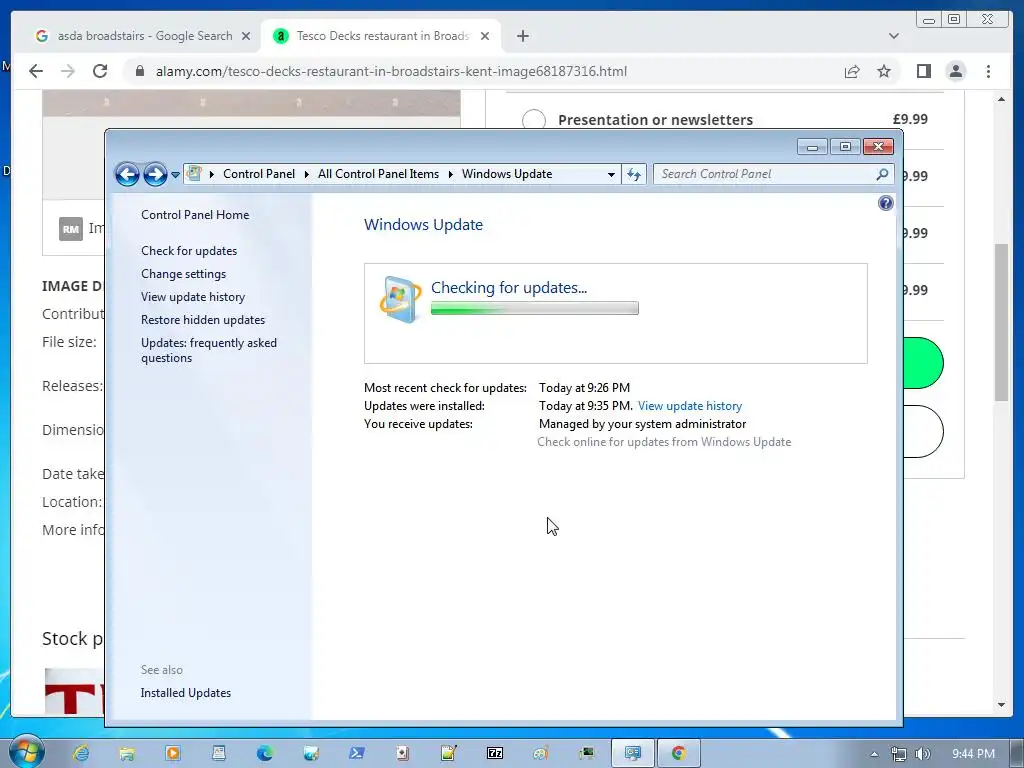Expand the arrow after All Control Panel Items
1024x768 pixels.
point(451,174)
